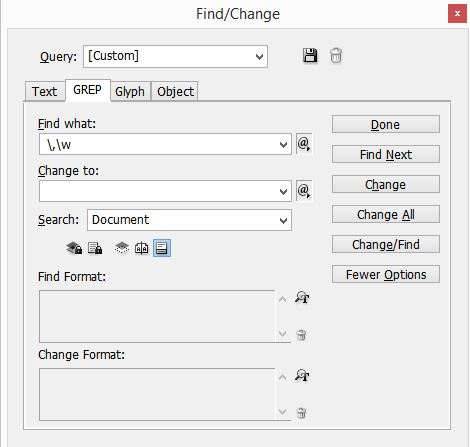The image size is (470, 447).
Task: Open the Find what history dropdown
Action: [283, 144]
